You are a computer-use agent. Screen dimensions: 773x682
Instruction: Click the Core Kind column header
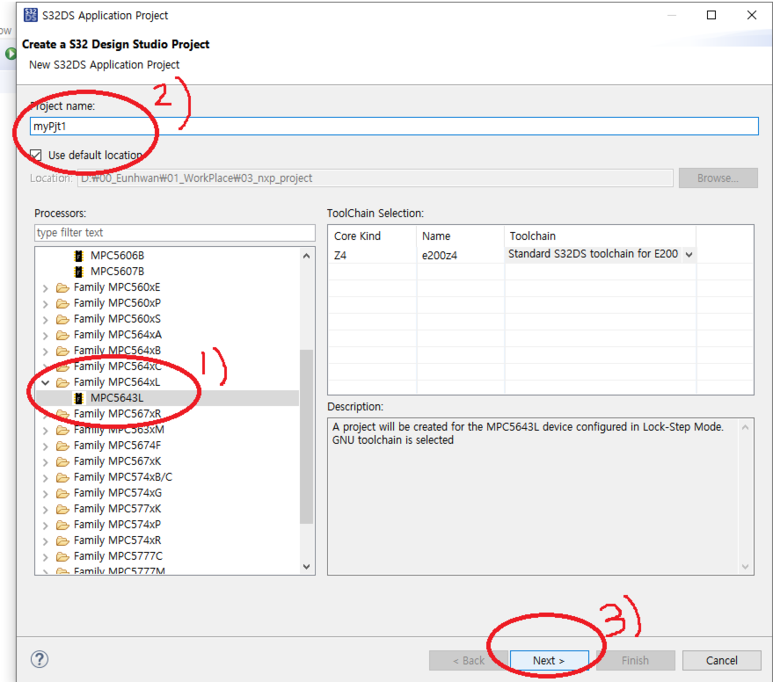tap(372, 236)
